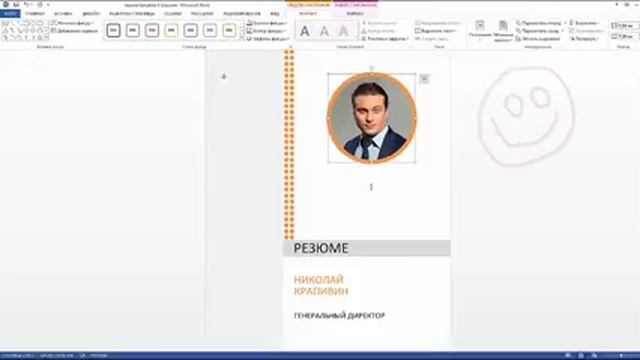Viewport: 640px width, 360px height.
Task: Switch to the ГЛАВНАЯ ribbon tab
Action: [35, 13]
